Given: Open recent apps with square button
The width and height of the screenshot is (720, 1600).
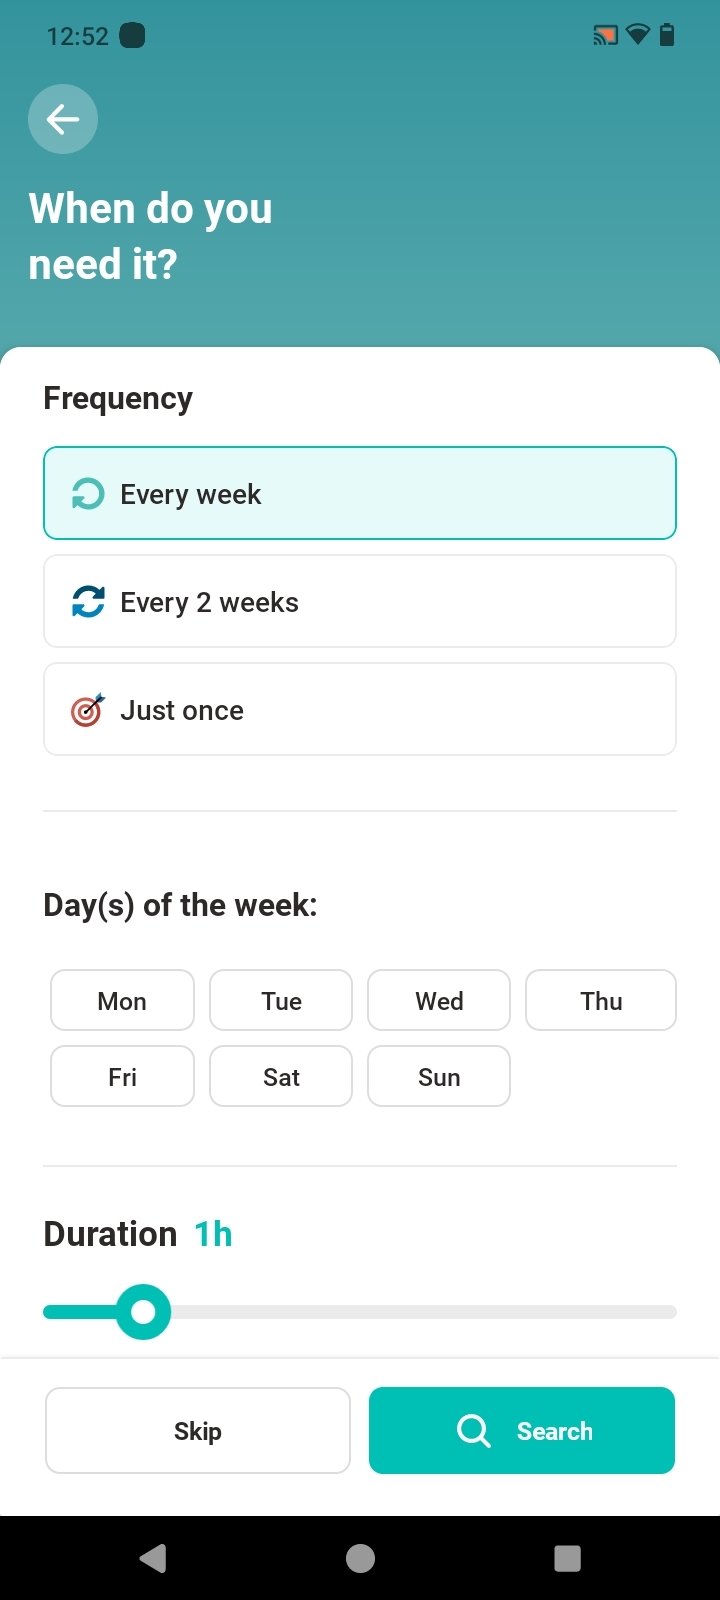Looking at the screenshot, I should (x=567, y=1558).
